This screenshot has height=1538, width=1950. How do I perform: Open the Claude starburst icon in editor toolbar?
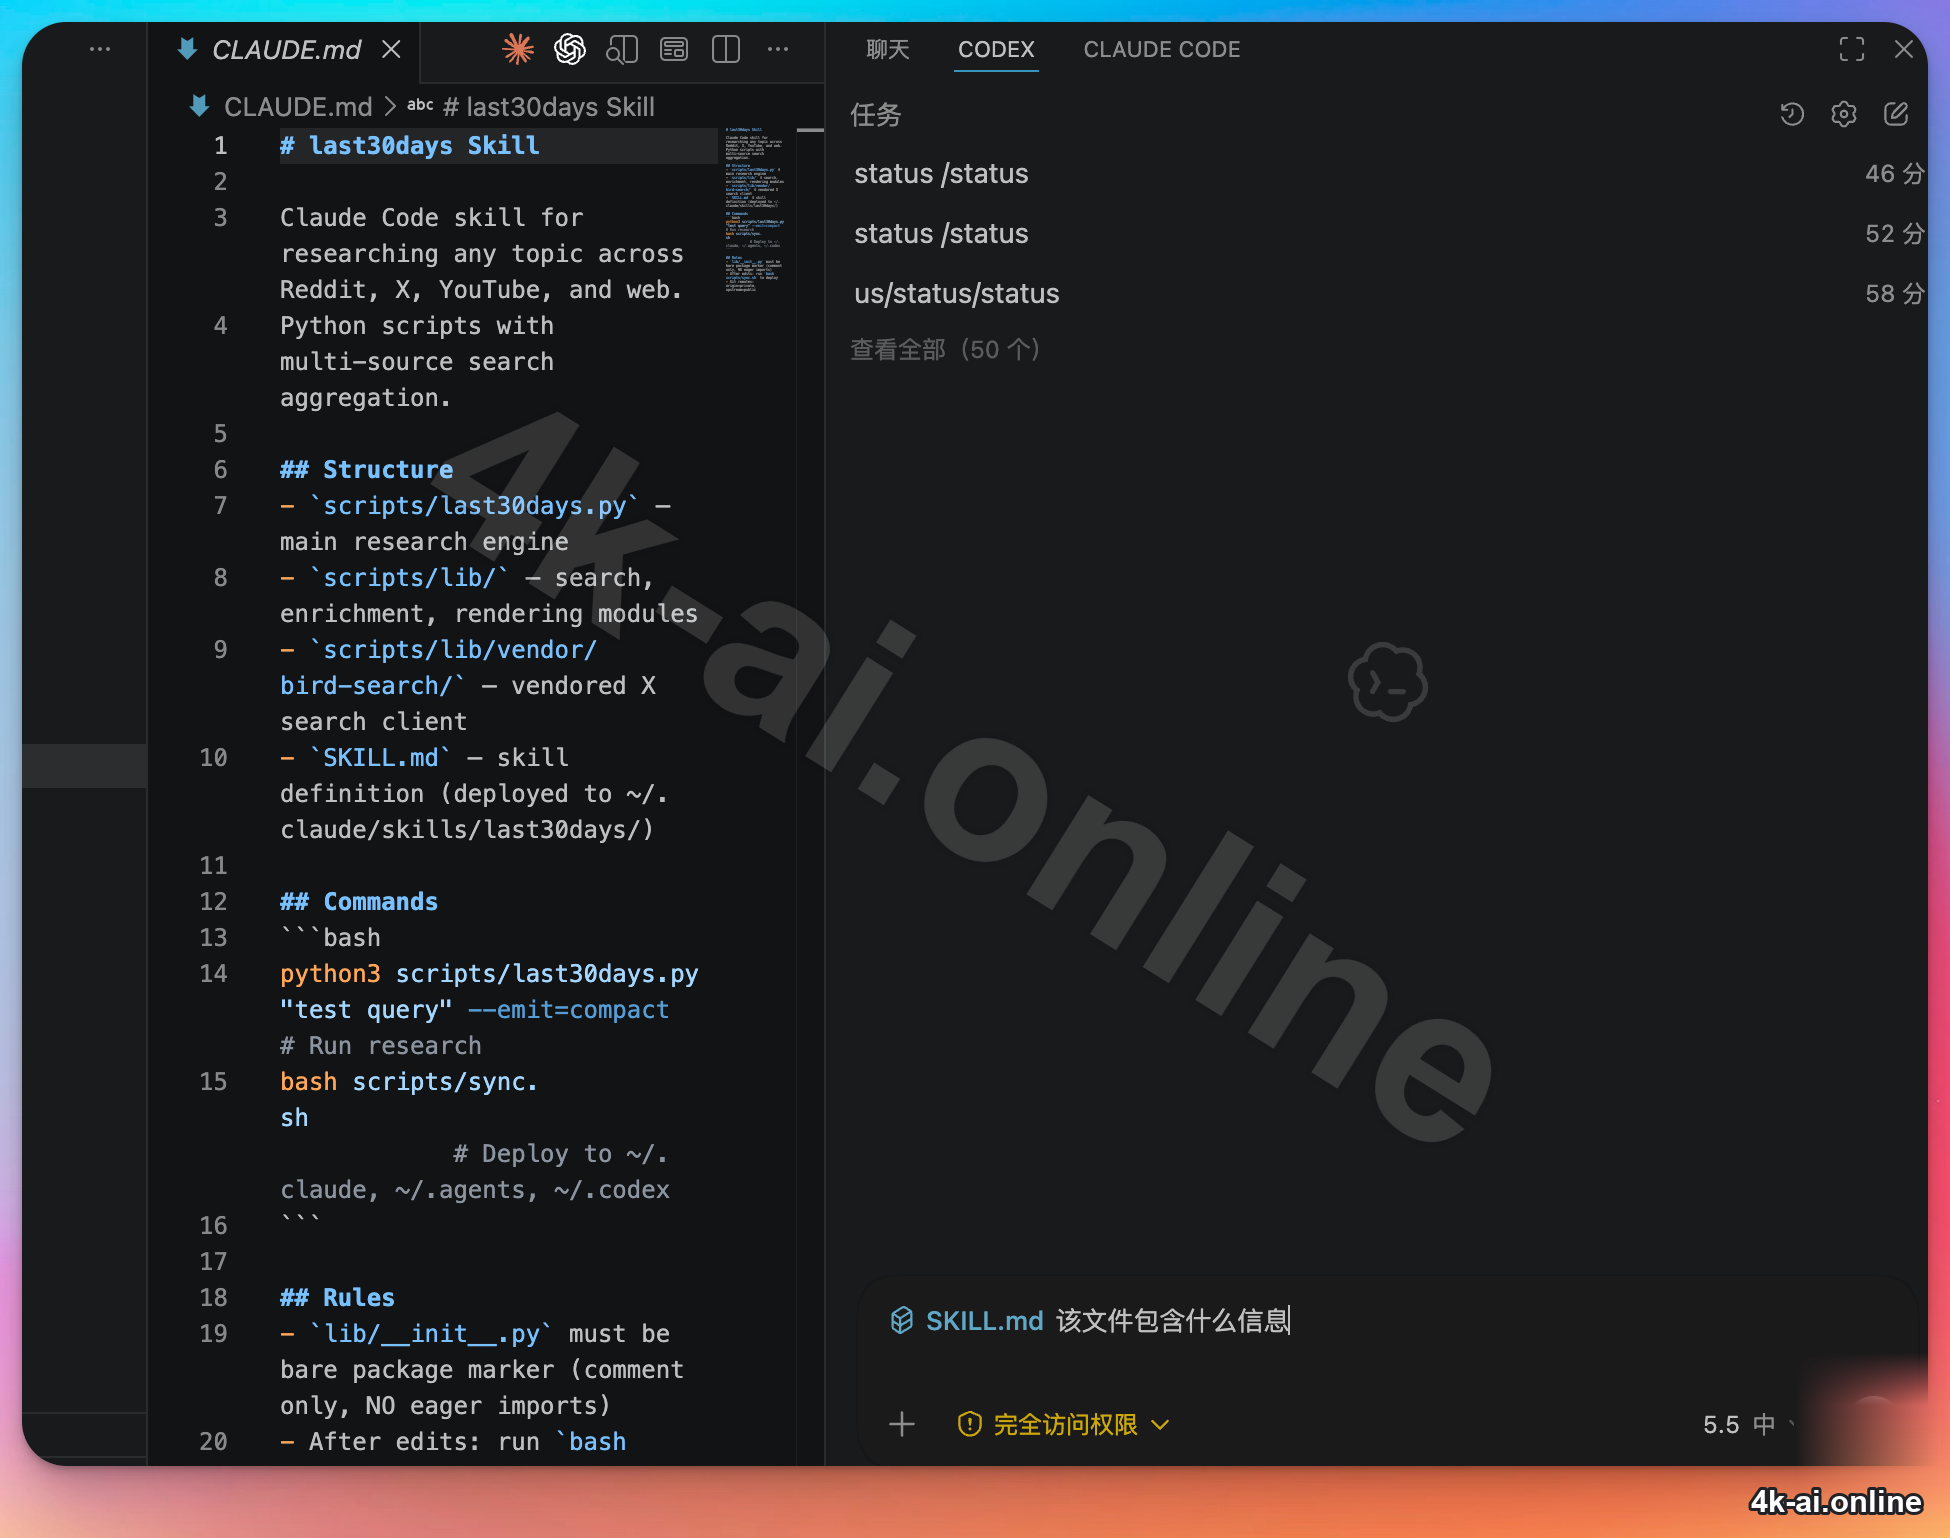[x=518, y=49]
